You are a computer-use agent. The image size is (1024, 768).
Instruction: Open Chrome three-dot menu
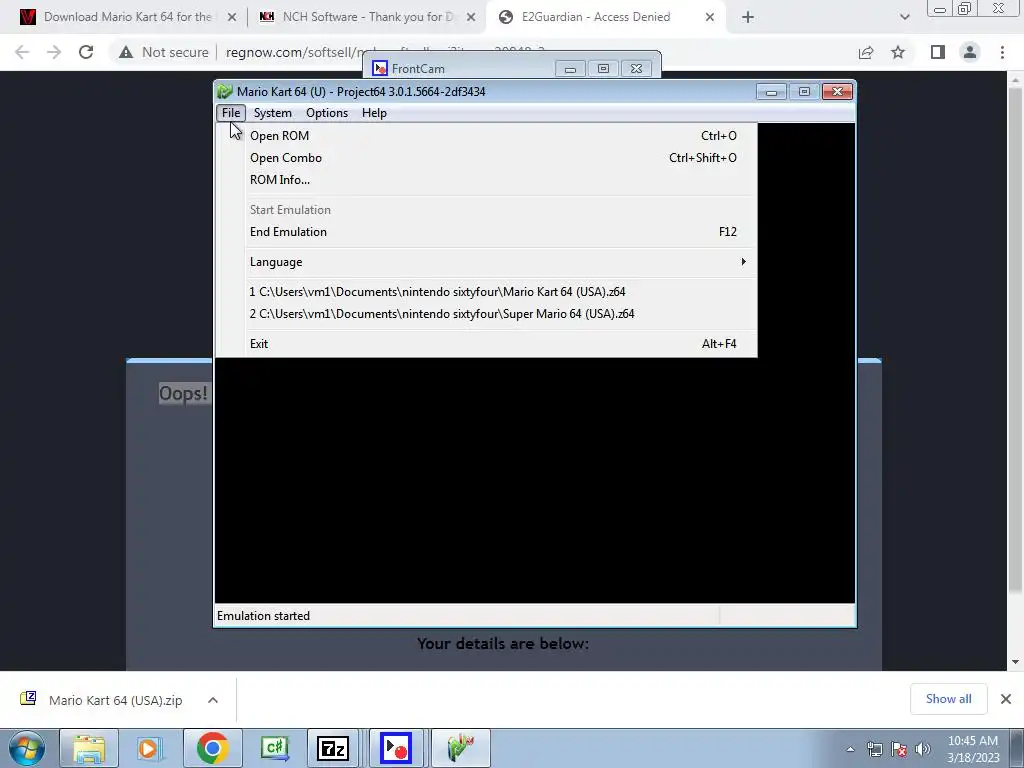click(1002, 52)
